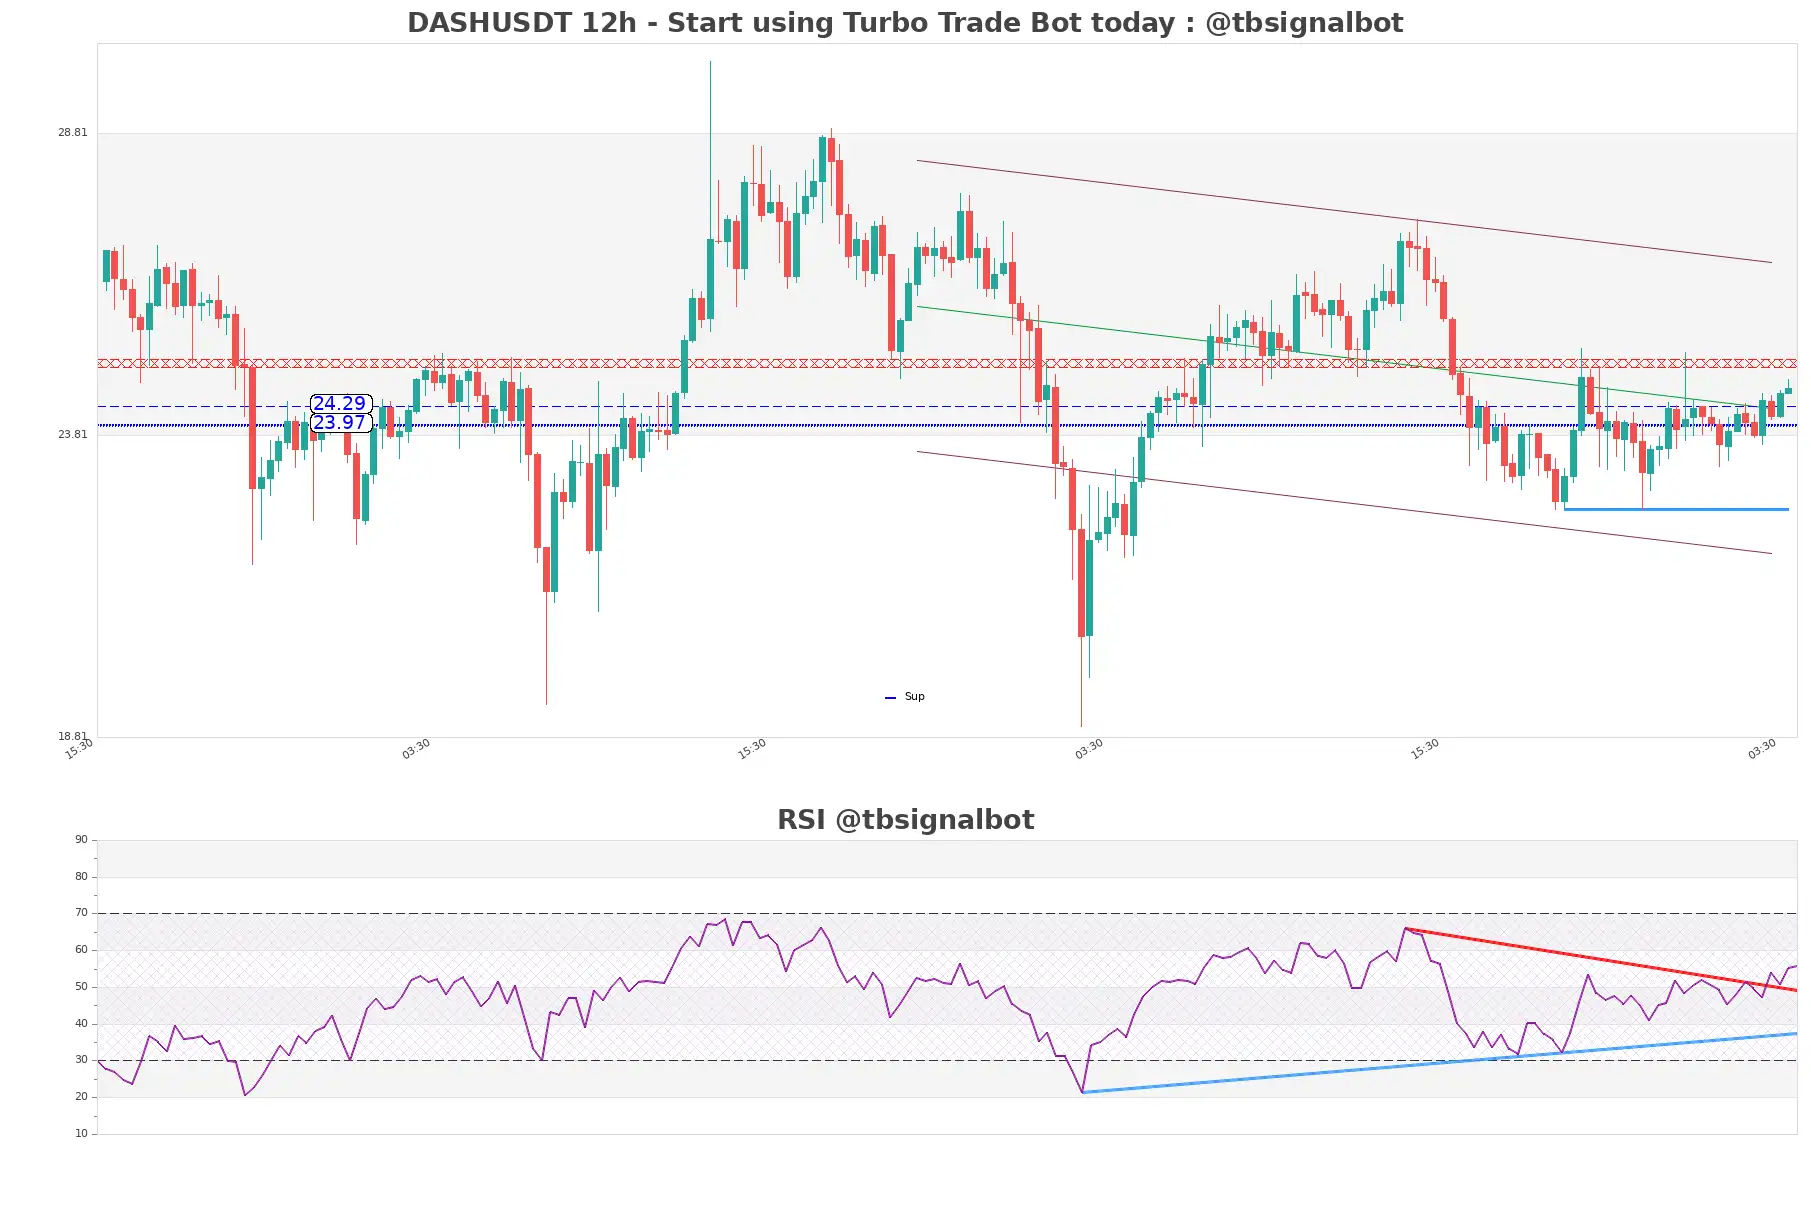1811x1208 pixels.
Task: Click the DASHUSDT 12h chart title
Action: pos(905,22)
